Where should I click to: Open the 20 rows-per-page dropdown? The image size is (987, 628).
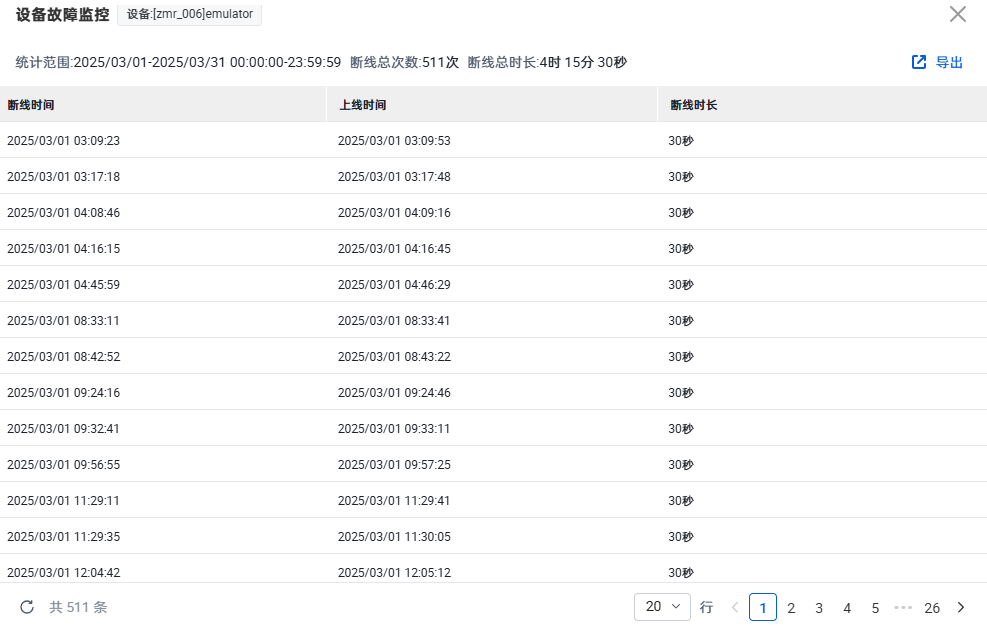[662, 607]
